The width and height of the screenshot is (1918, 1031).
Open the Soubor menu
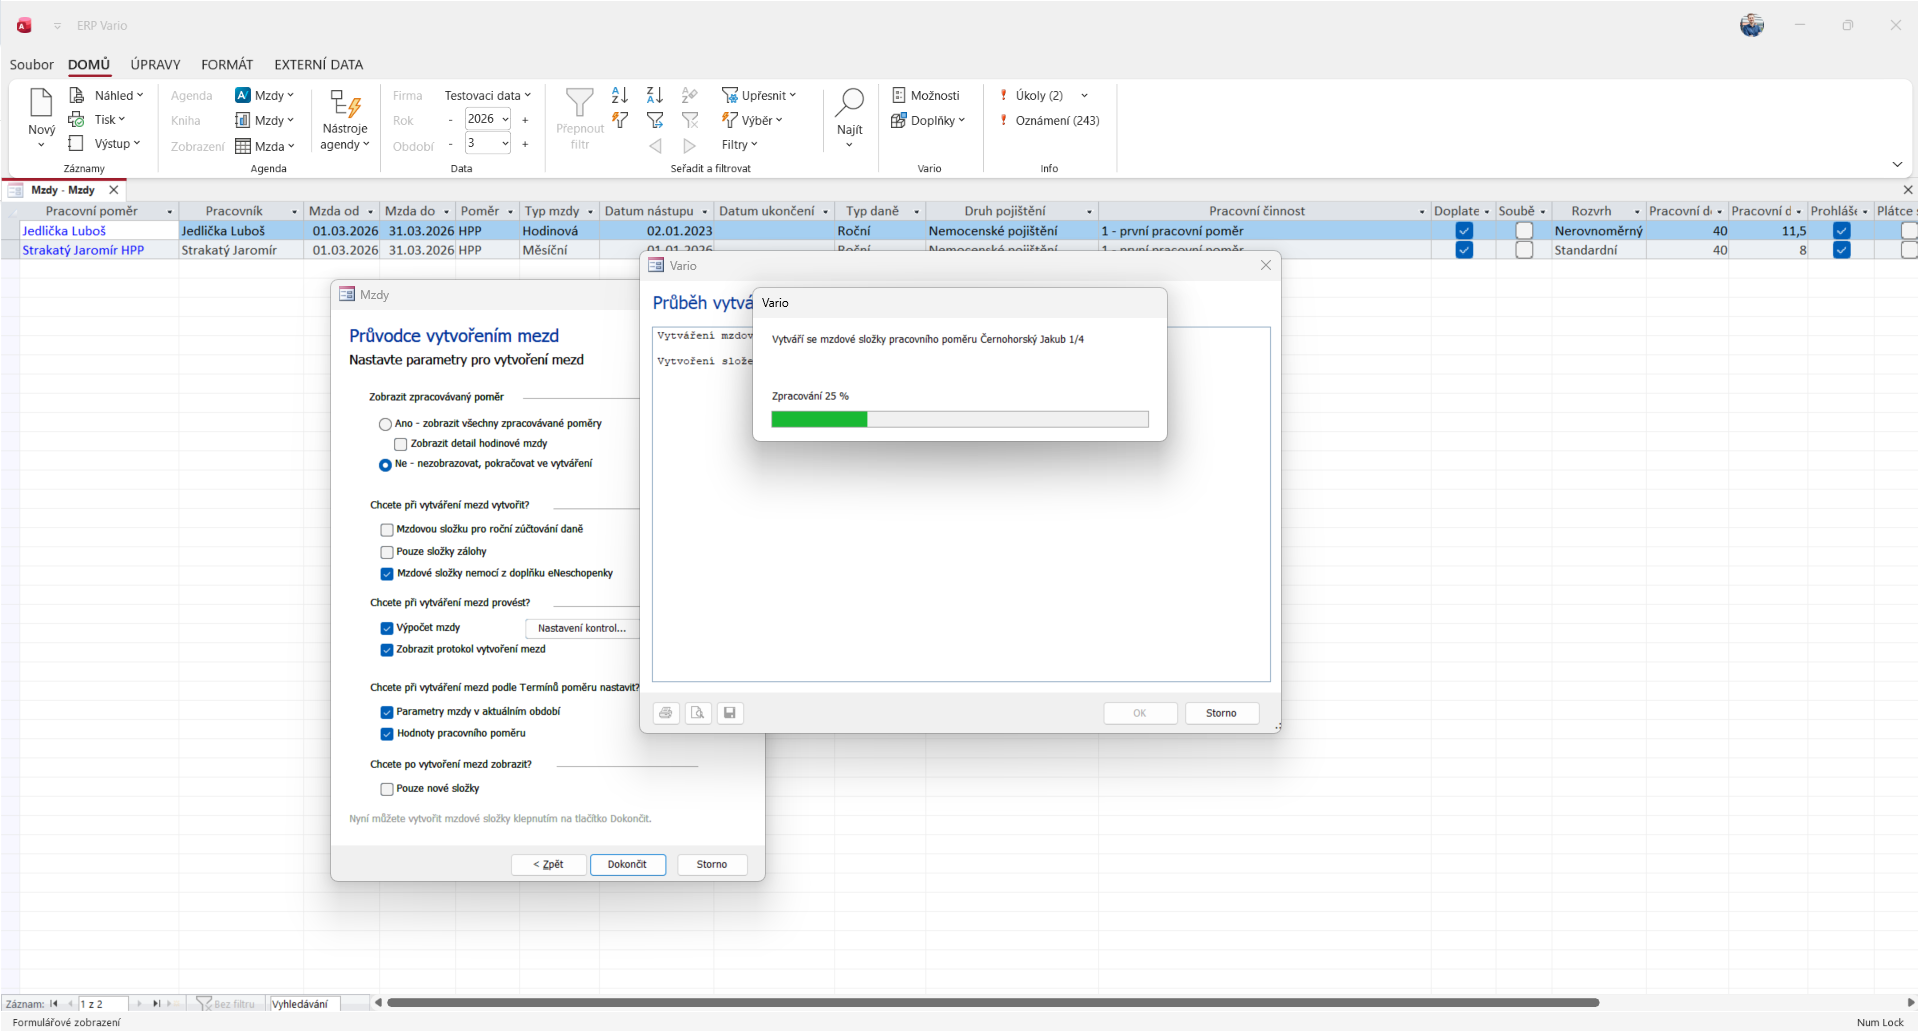[x=31, y=64]
